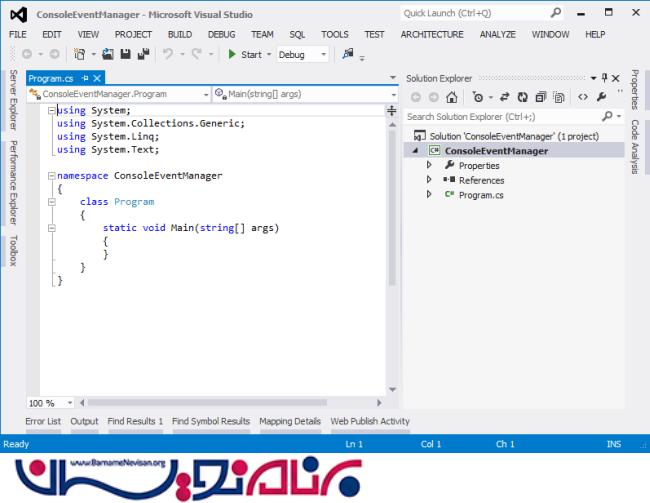Viewport: 650px width, 503px height.
Task: Toggle Show All Files in Solution Explorer
Action: [x=558, y=97]
